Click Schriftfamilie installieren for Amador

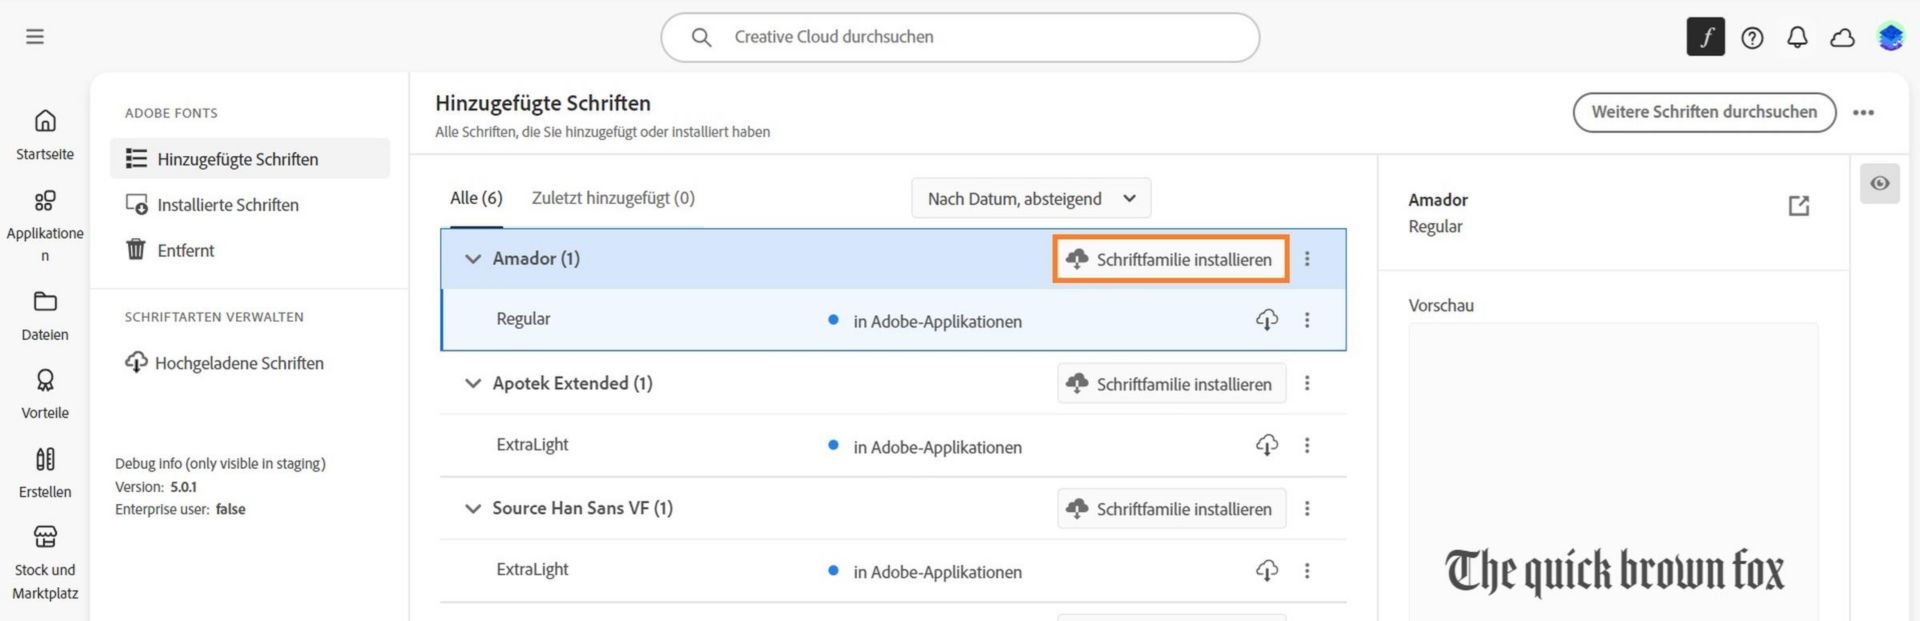coord(1171,259)
